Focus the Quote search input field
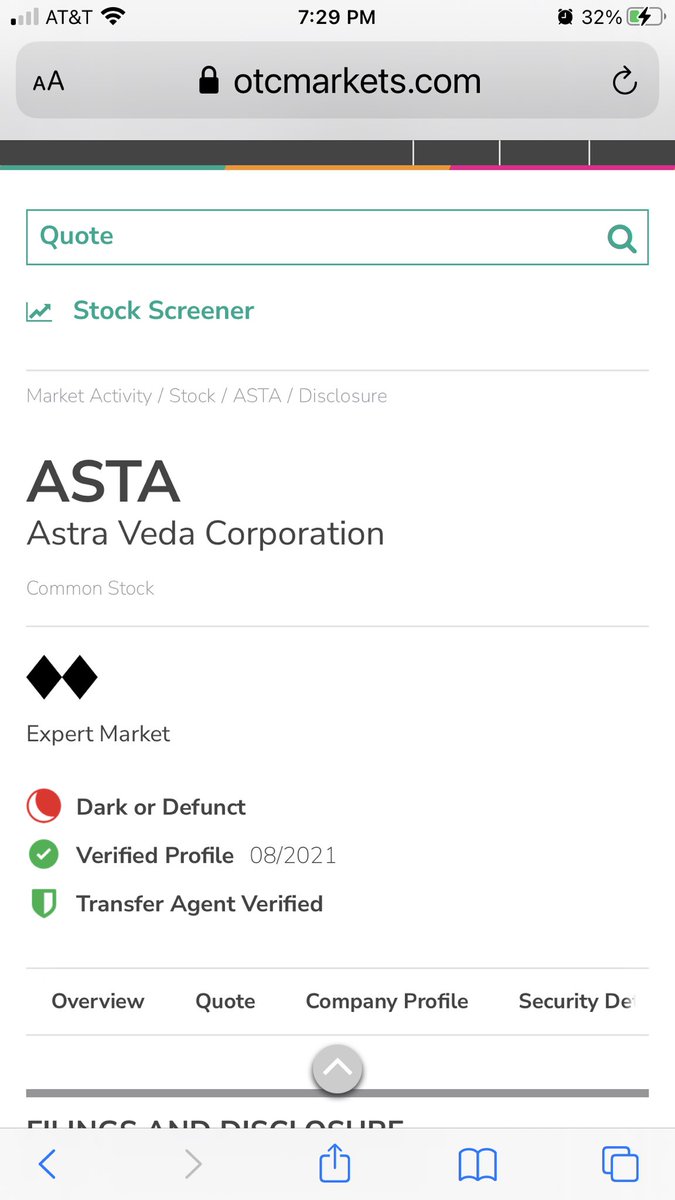The height and width of the screenshot is (1200, 675). click(x=337, y=237)
